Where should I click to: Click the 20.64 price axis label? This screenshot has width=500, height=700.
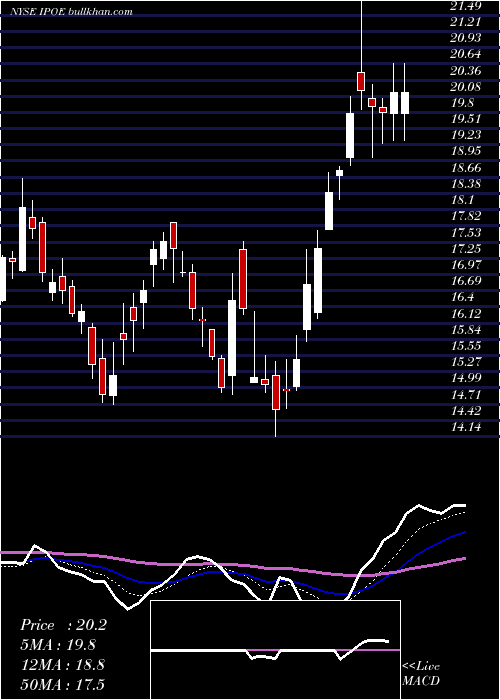(x=466, y=54)
